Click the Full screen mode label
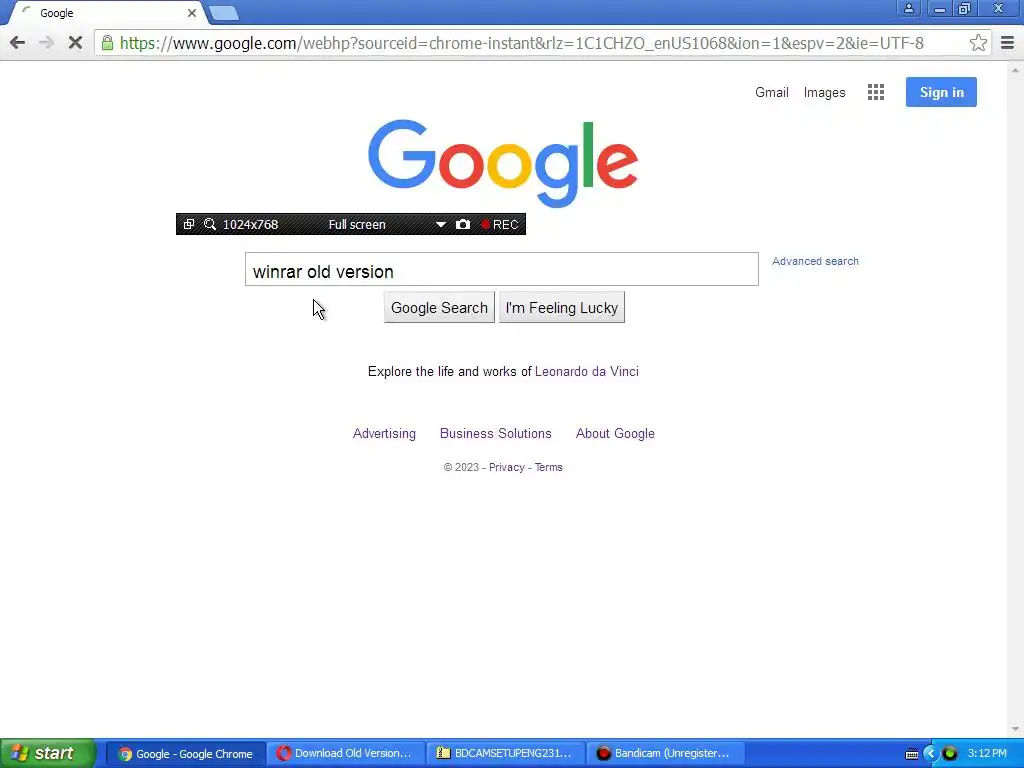This screenshot has width=1024, height=768. coord(357,224)
